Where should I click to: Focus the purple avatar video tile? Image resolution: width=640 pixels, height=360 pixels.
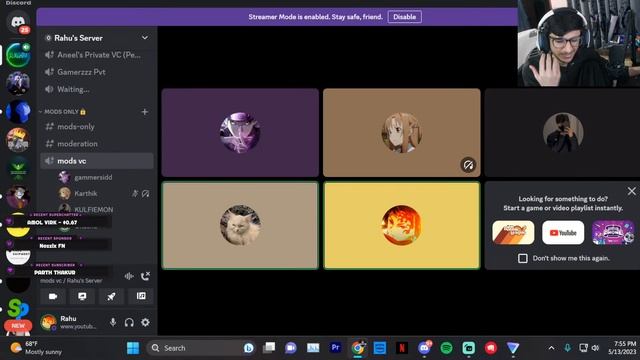pos(240,133)
